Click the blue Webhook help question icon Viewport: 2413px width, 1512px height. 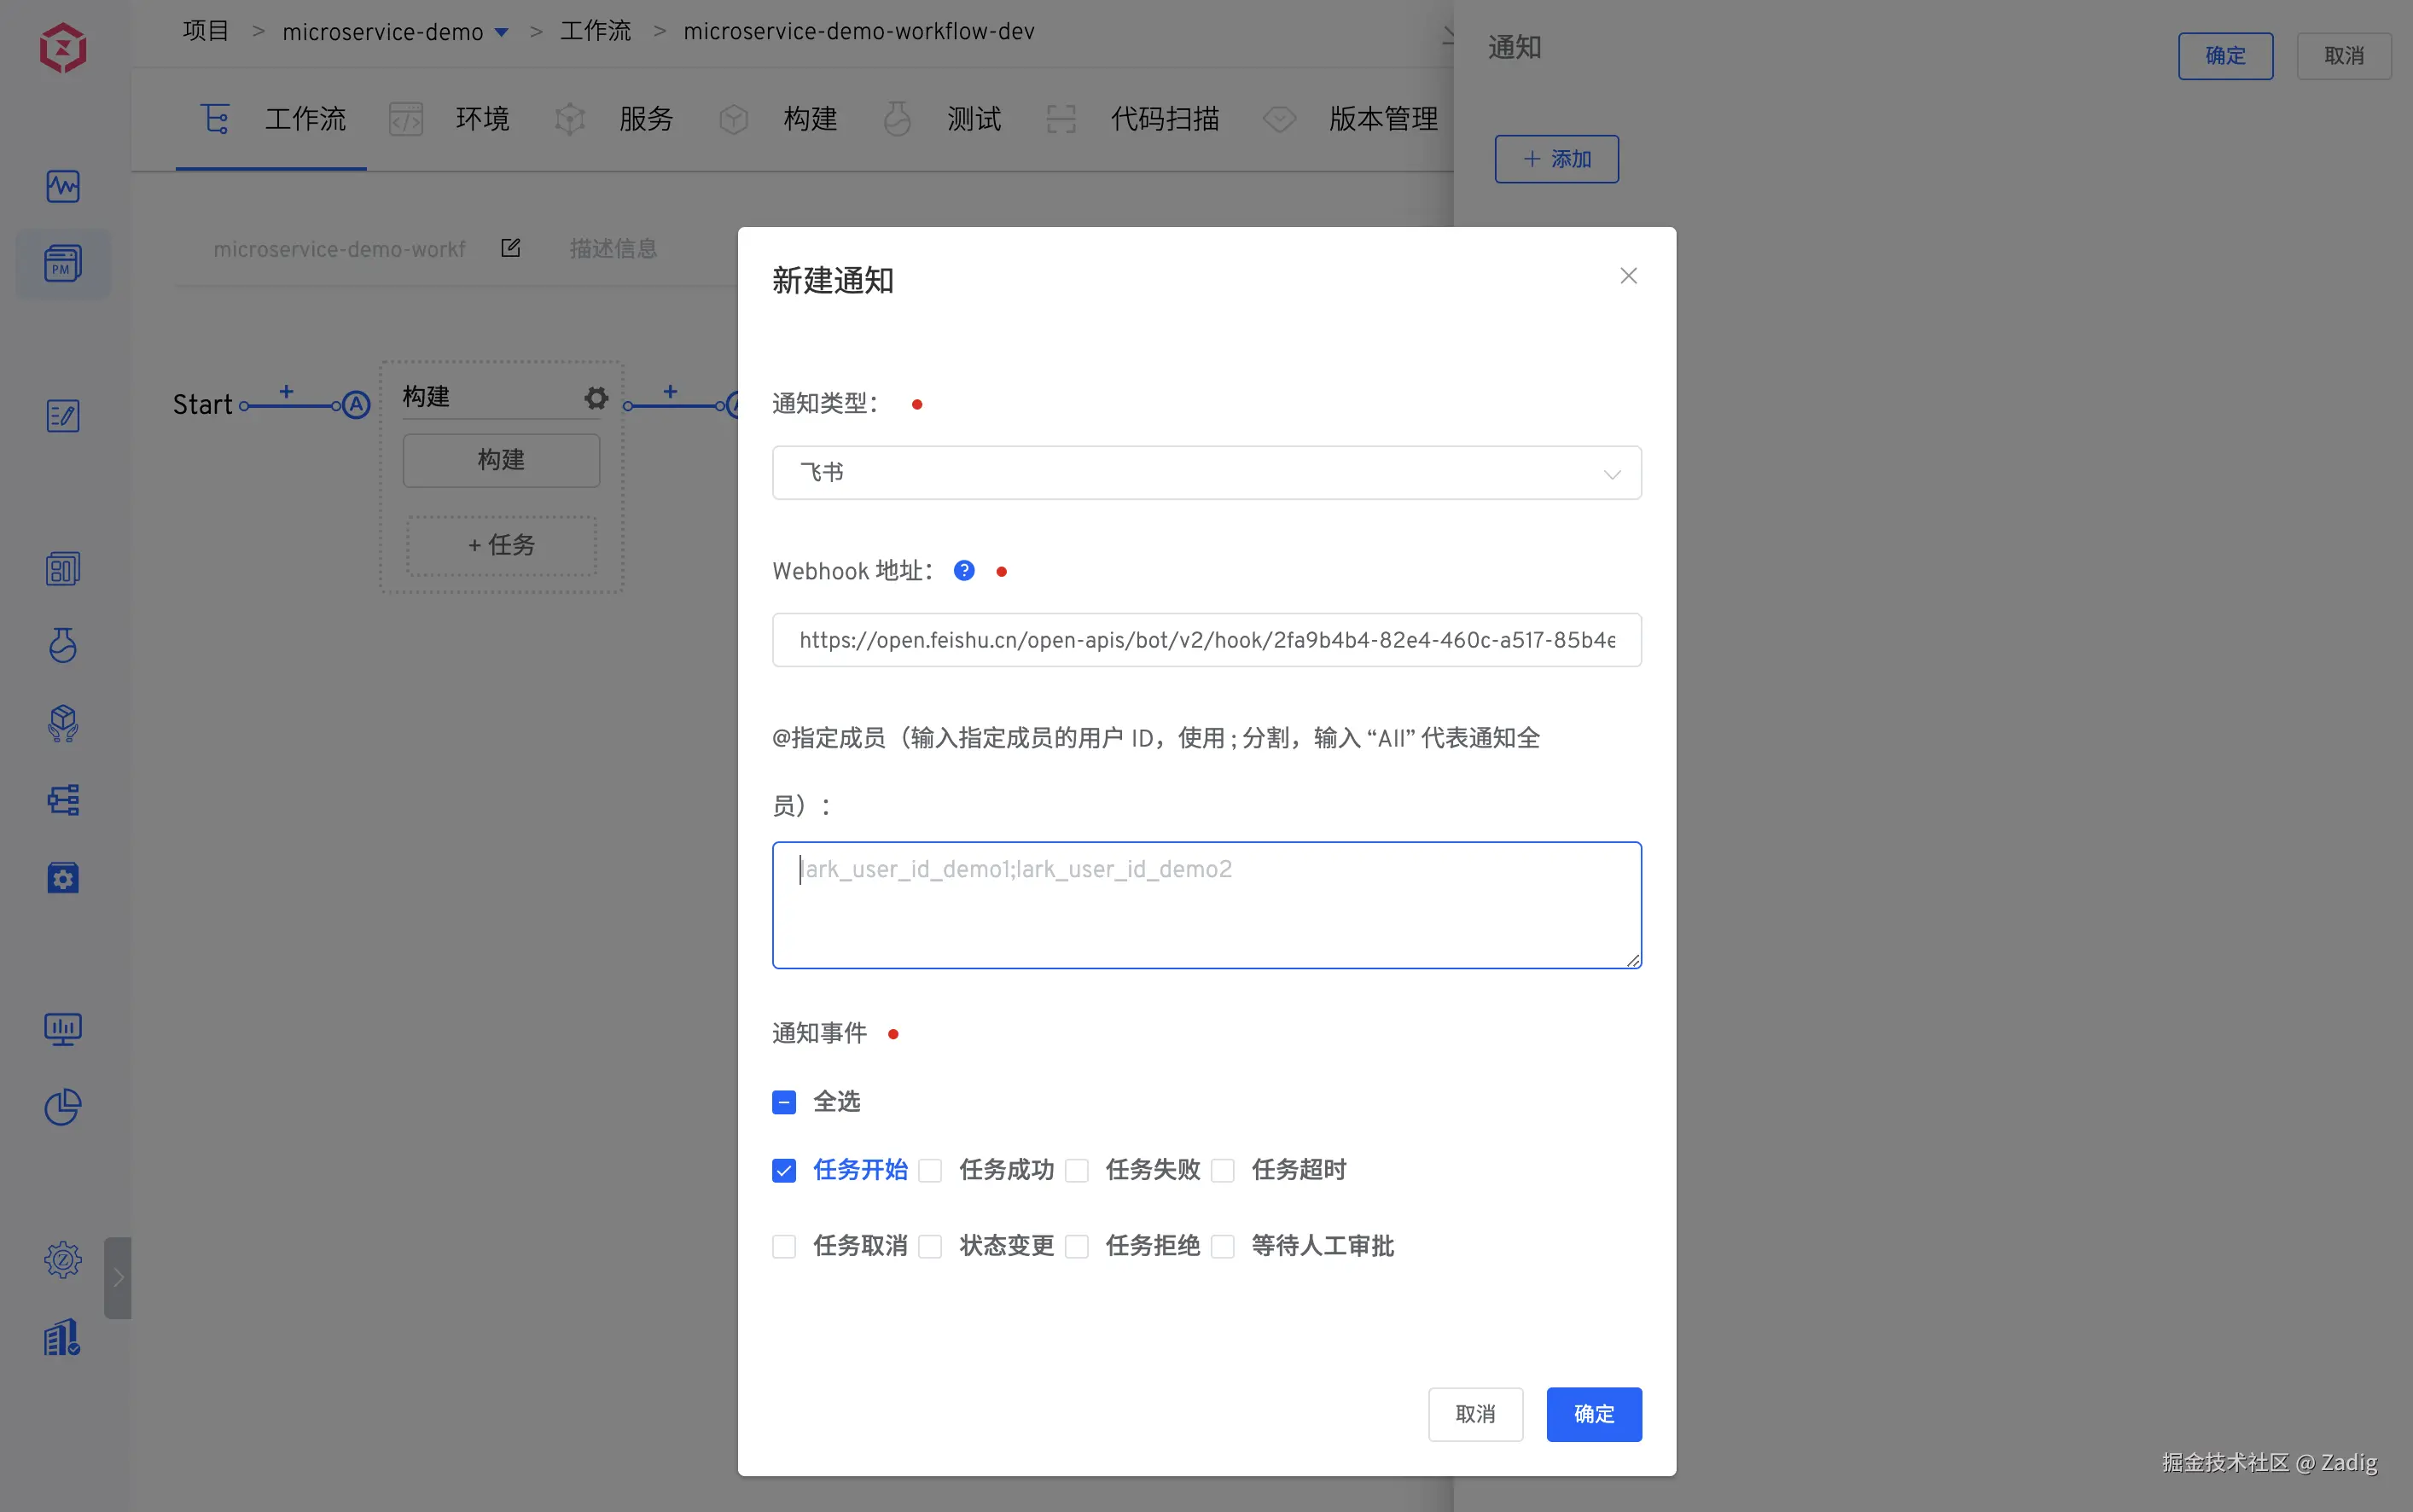(964, 571)
